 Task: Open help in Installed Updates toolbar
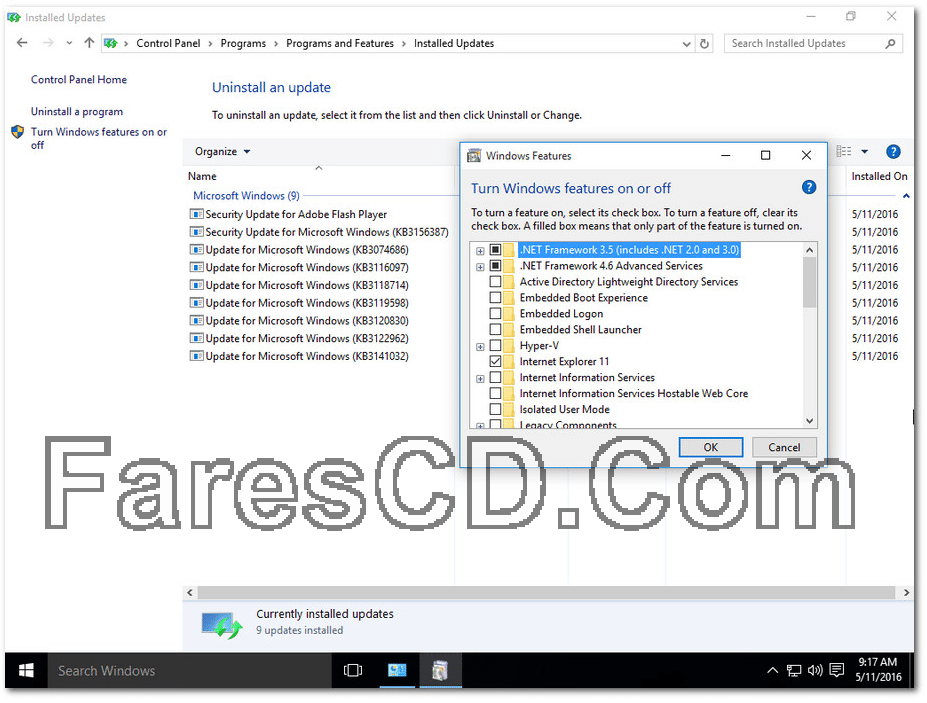click(x=893, y=151)
